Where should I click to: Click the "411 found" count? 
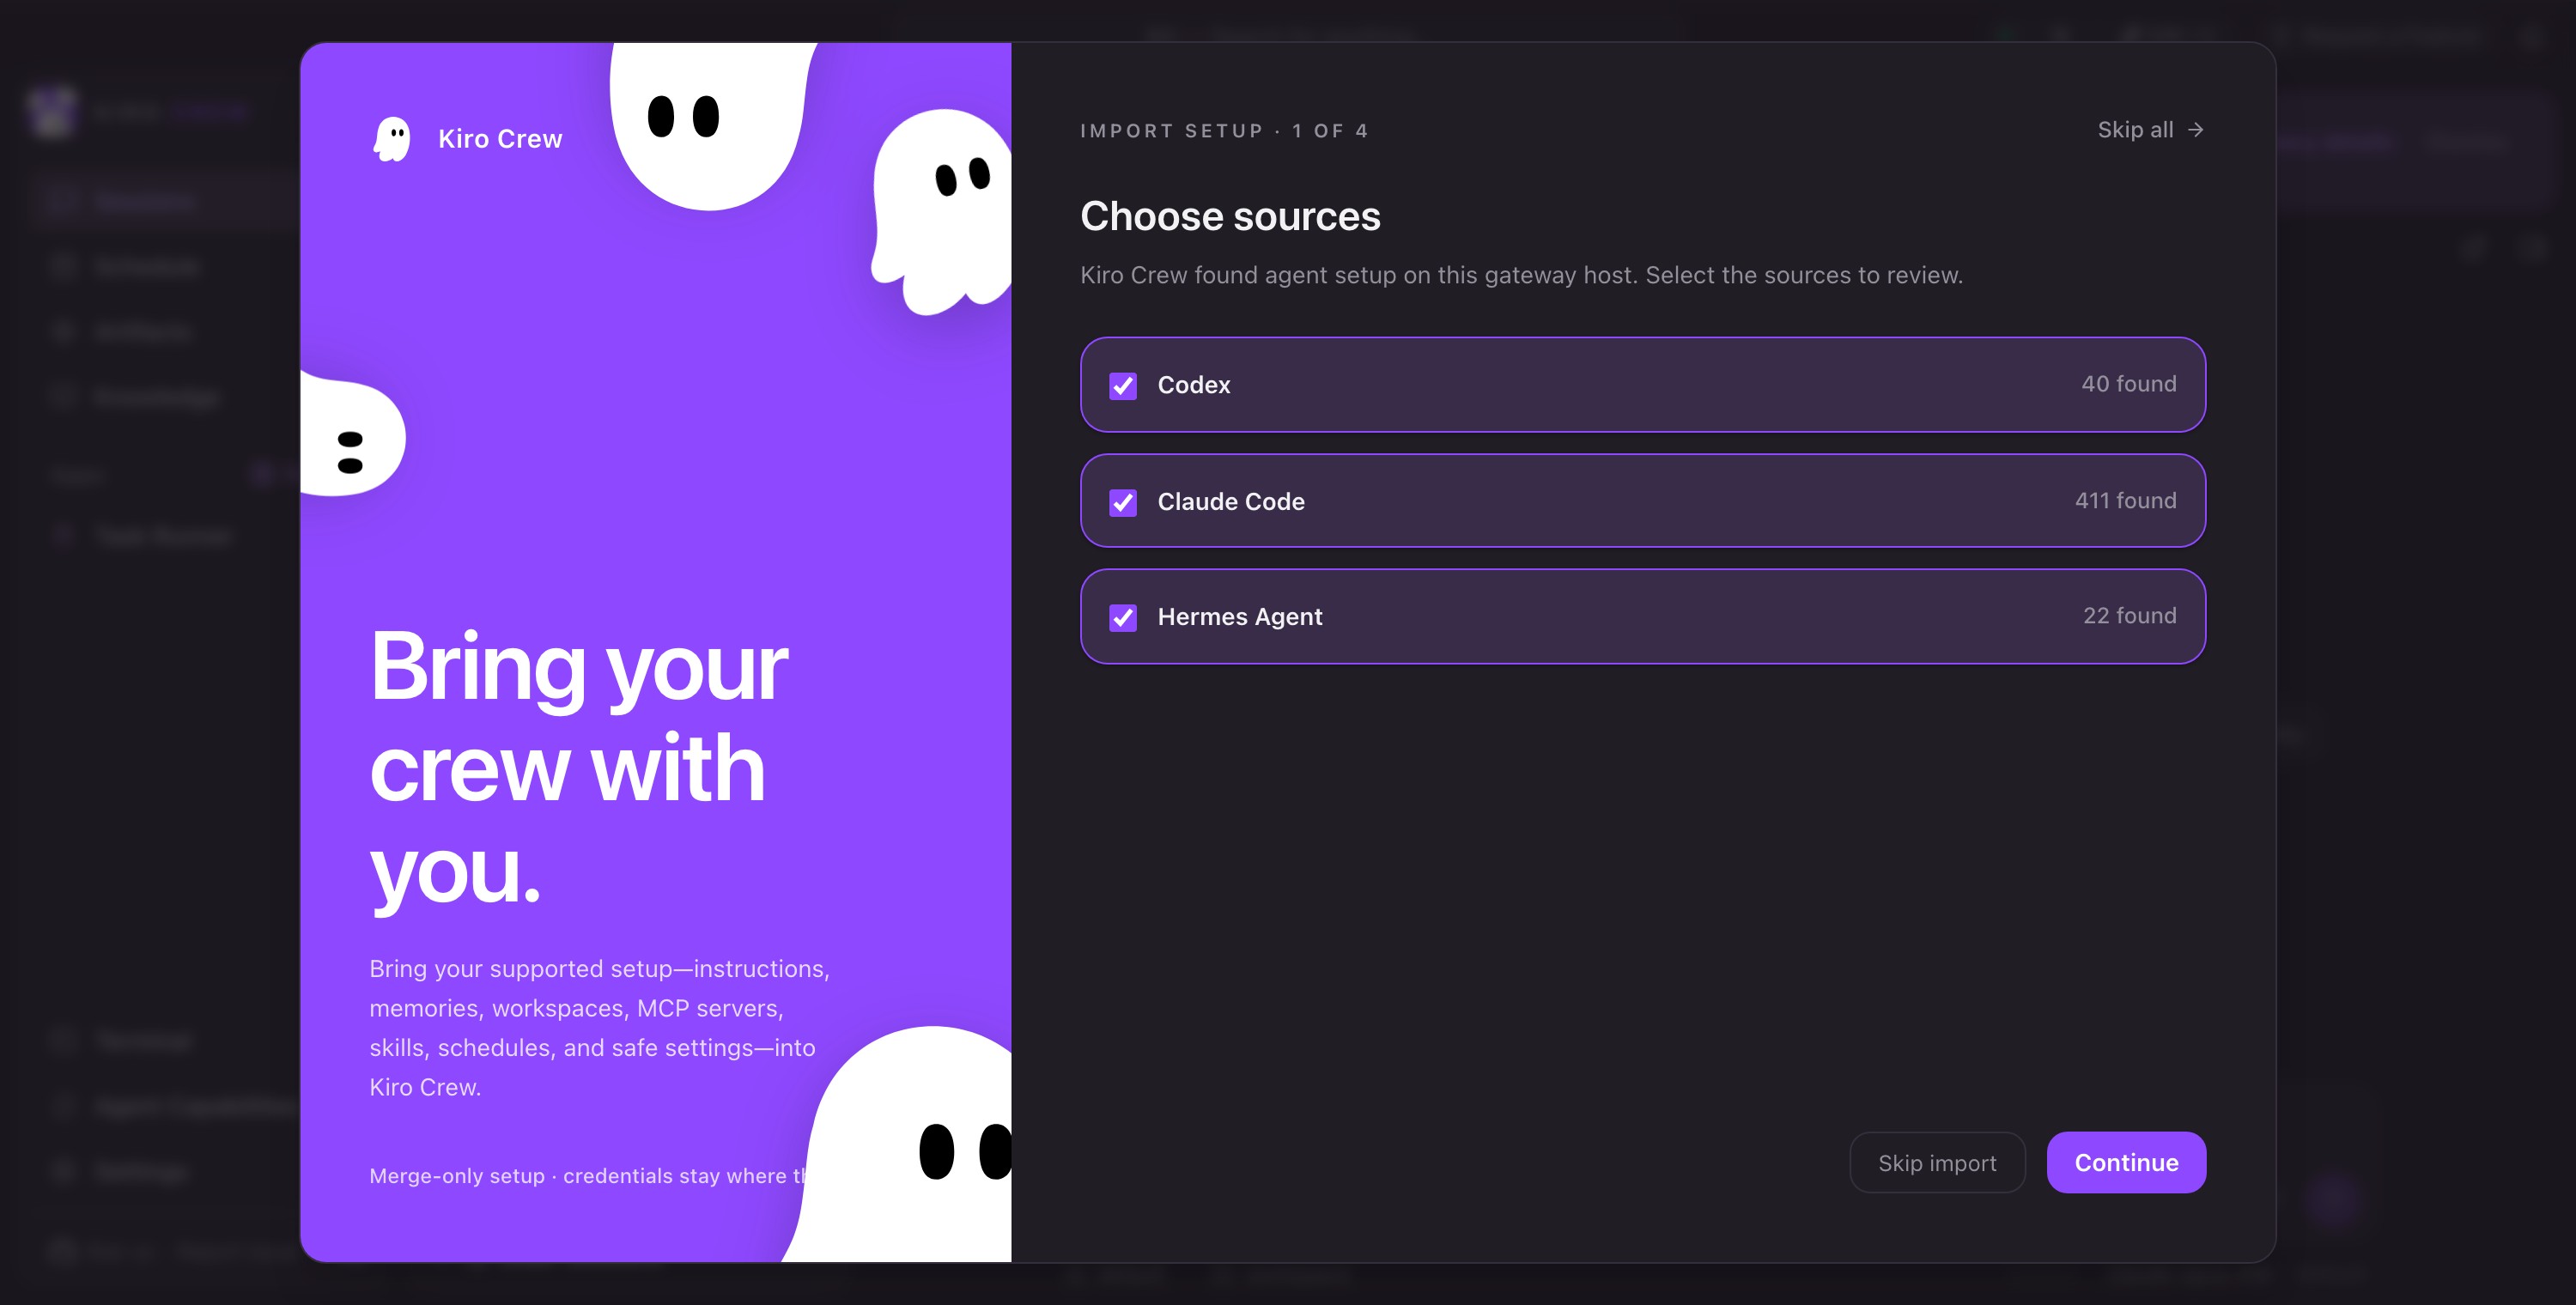click(x=2125, y=501)
